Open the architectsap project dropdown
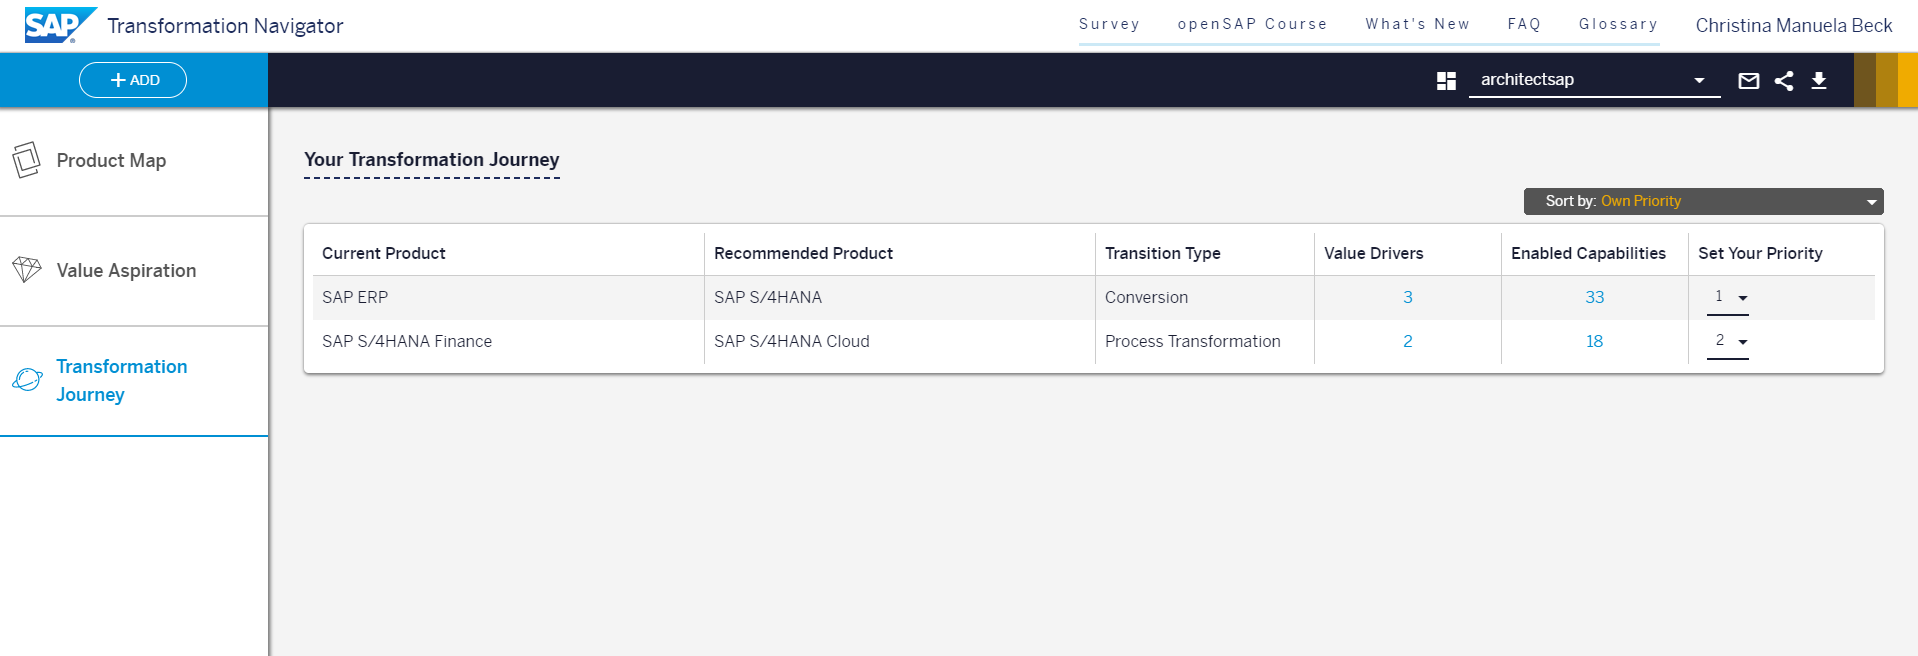This screenshot has width=1918, height=656. pyautogui.click(x=1594, y=80)
